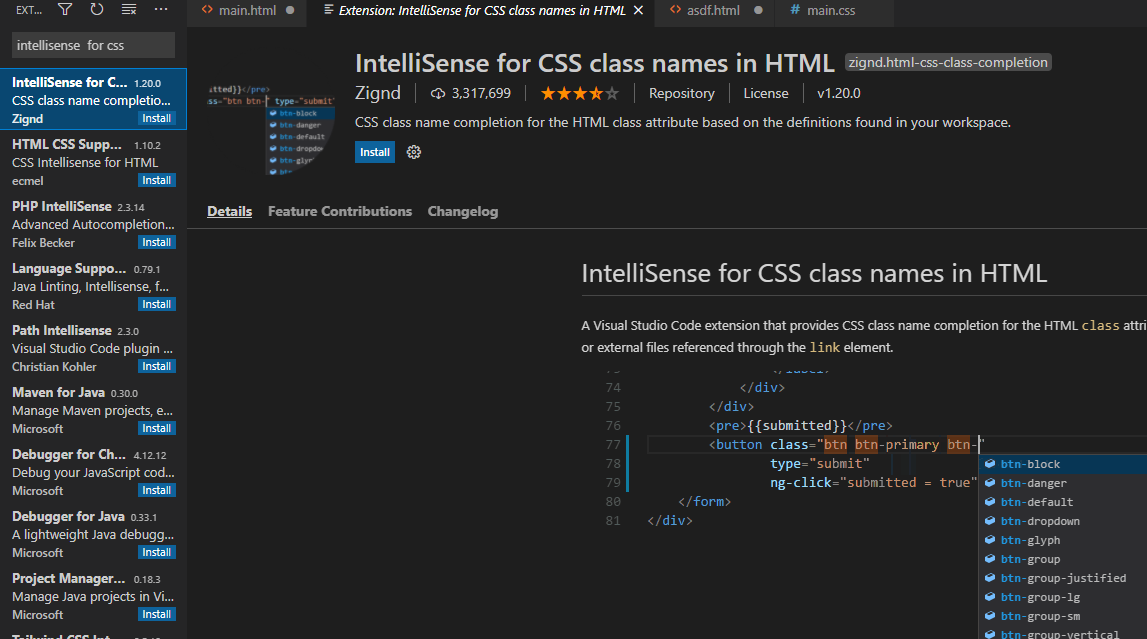The image size is (1147, 639).
Task: Click the extension settings gear icon
Action: click(414, 152)
